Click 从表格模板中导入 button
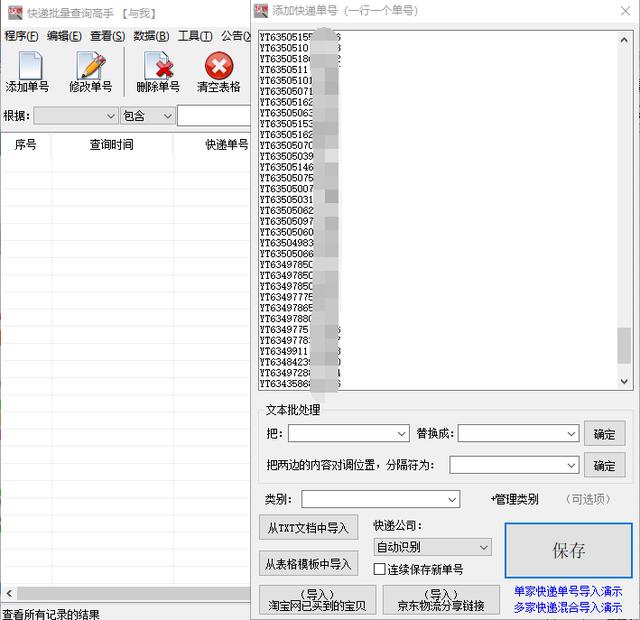 pos(308,564)
